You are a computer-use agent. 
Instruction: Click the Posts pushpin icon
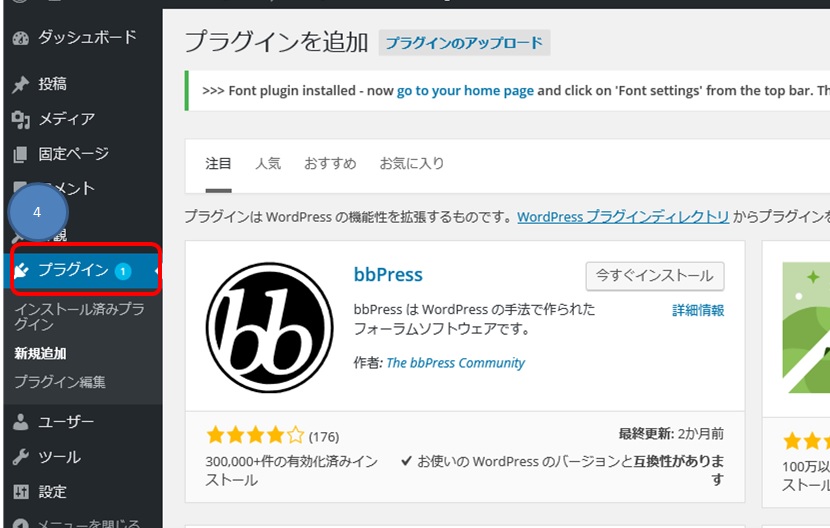[21, 84]
